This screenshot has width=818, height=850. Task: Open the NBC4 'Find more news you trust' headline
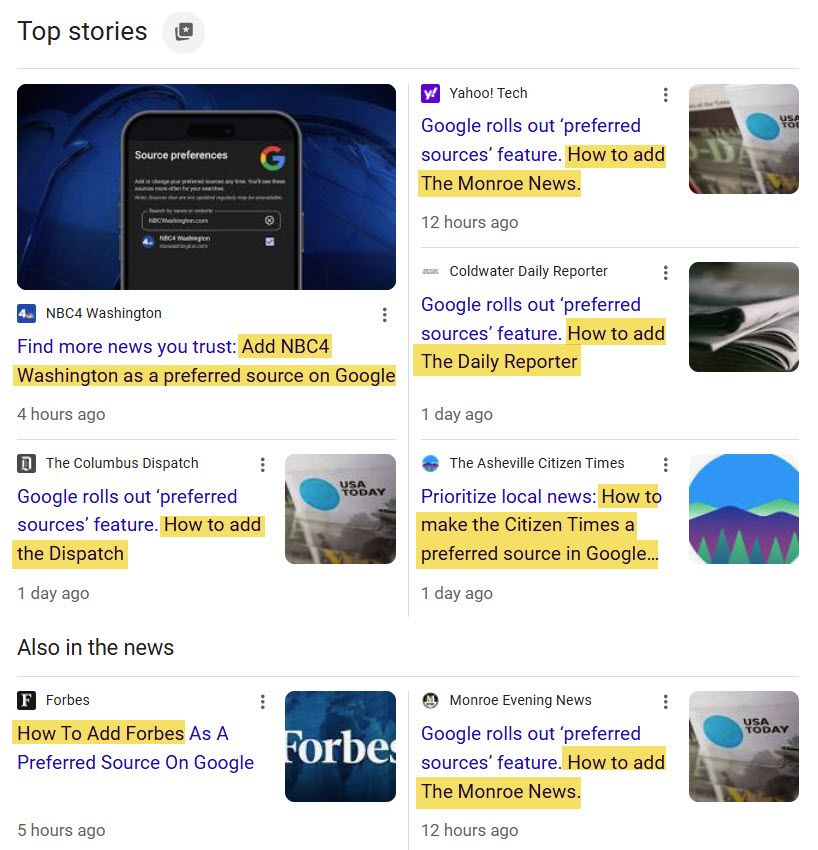point(206,361)
